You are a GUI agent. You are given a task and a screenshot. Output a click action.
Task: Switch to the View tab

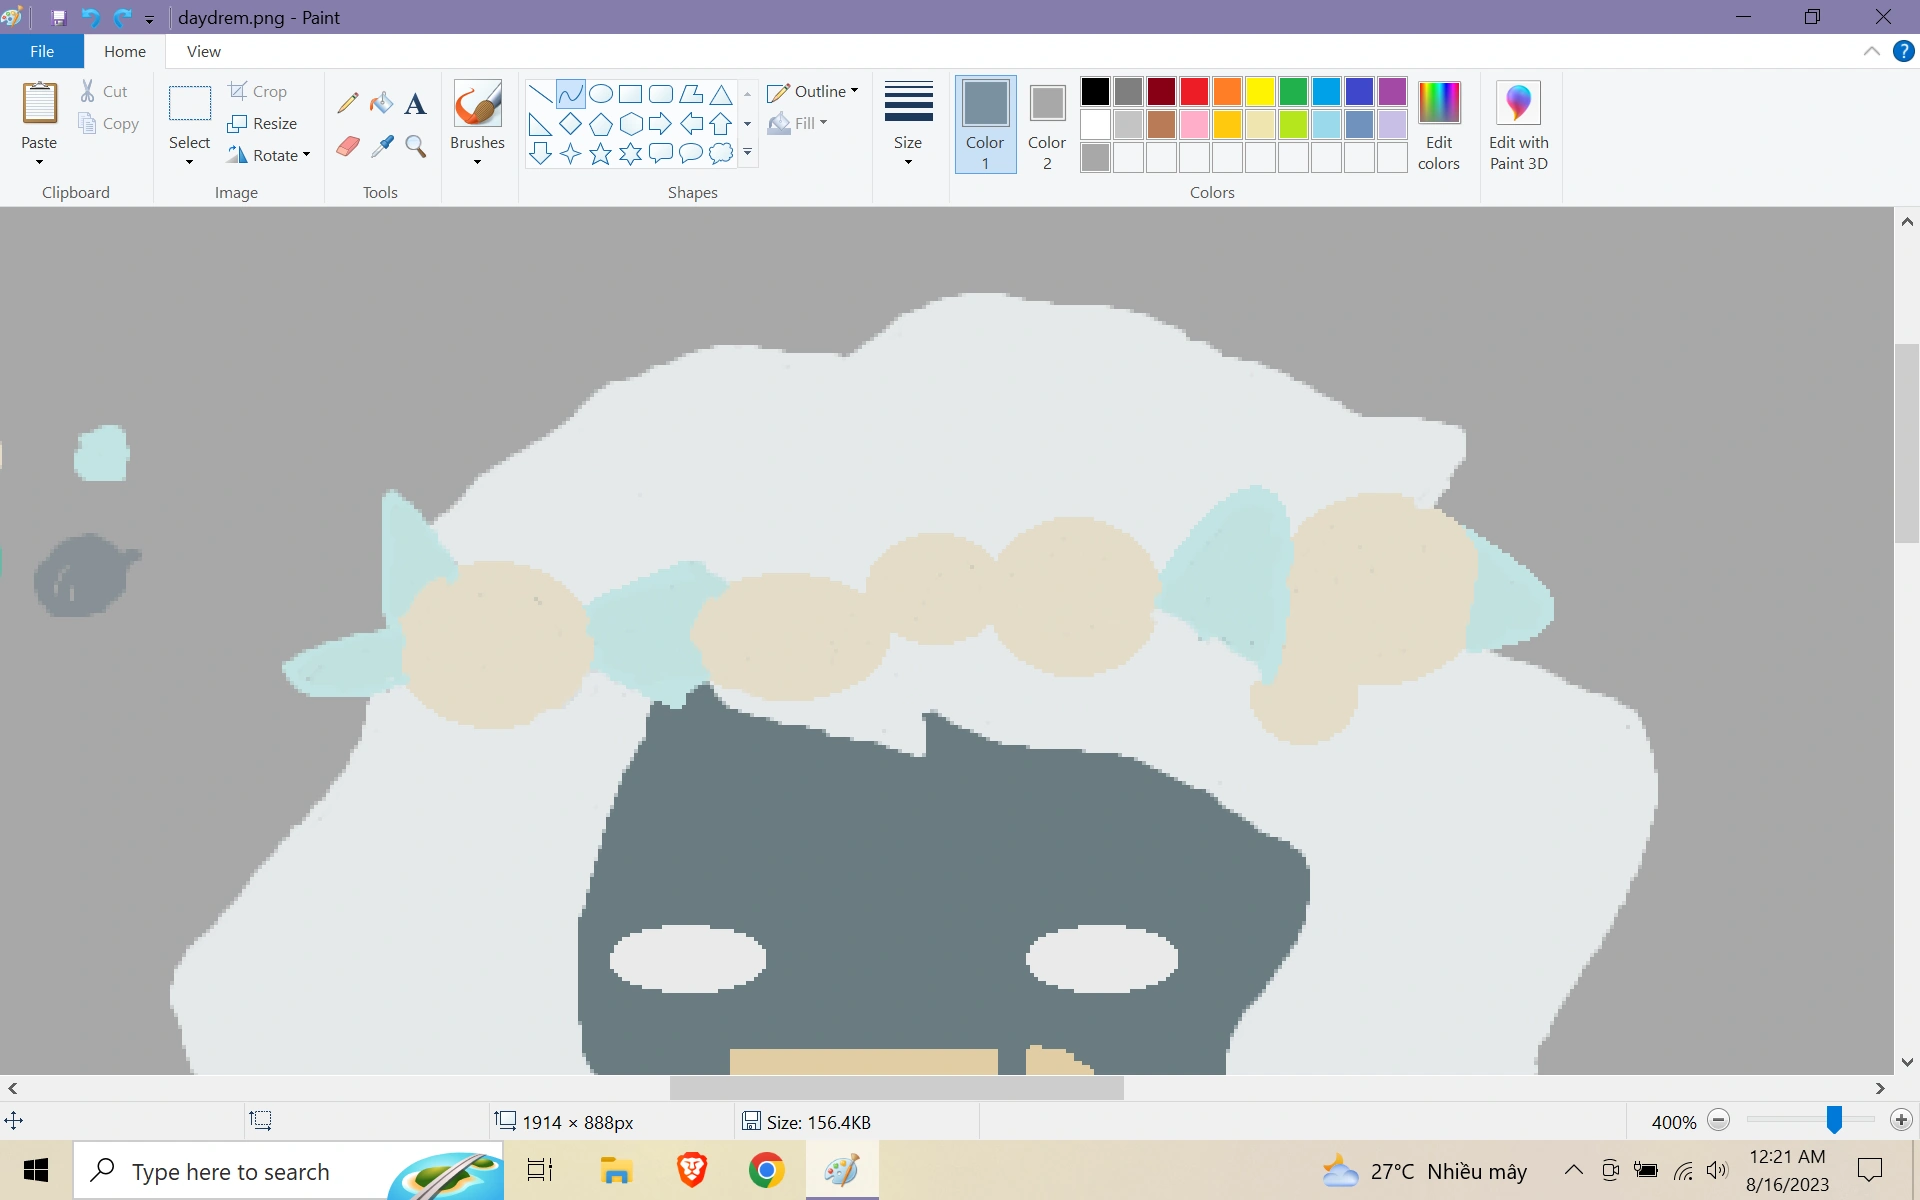[203, 51]
